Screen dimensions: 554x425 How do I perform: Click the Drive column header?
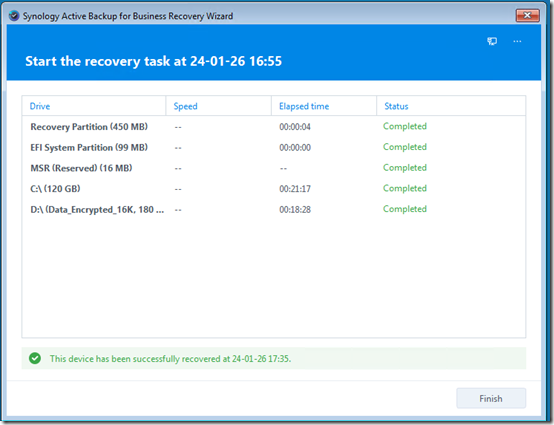pyautogui.click(x=94, y=106)
